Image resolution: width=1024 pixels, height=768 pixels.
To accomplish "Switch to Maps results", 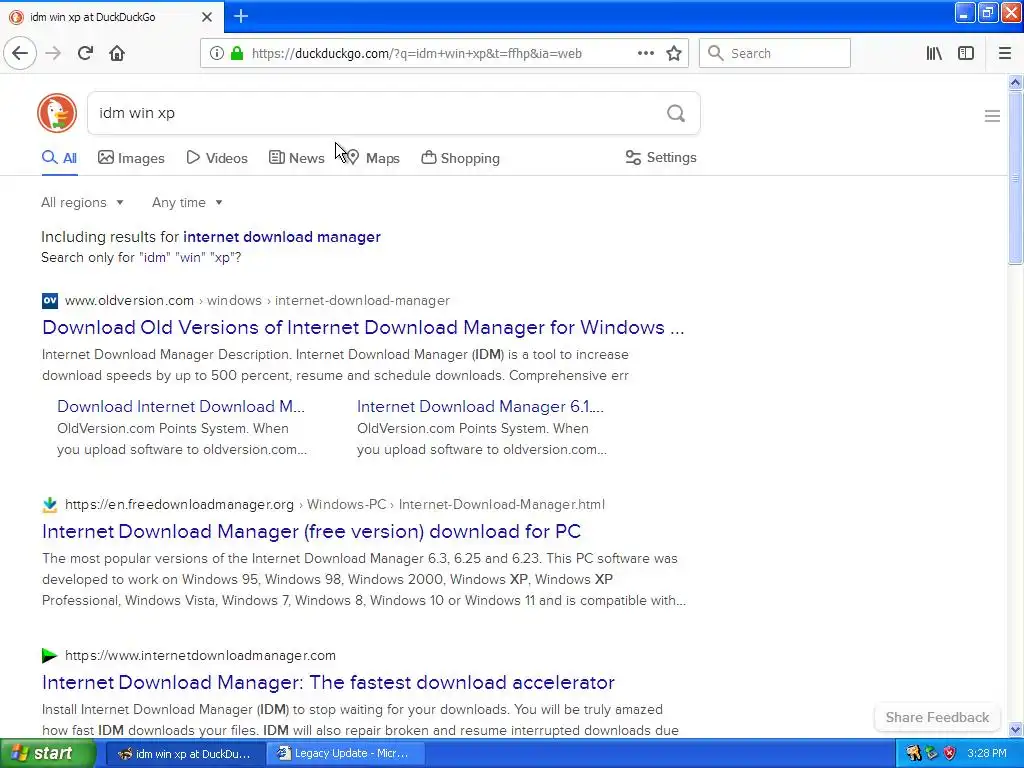I will 373,158.
